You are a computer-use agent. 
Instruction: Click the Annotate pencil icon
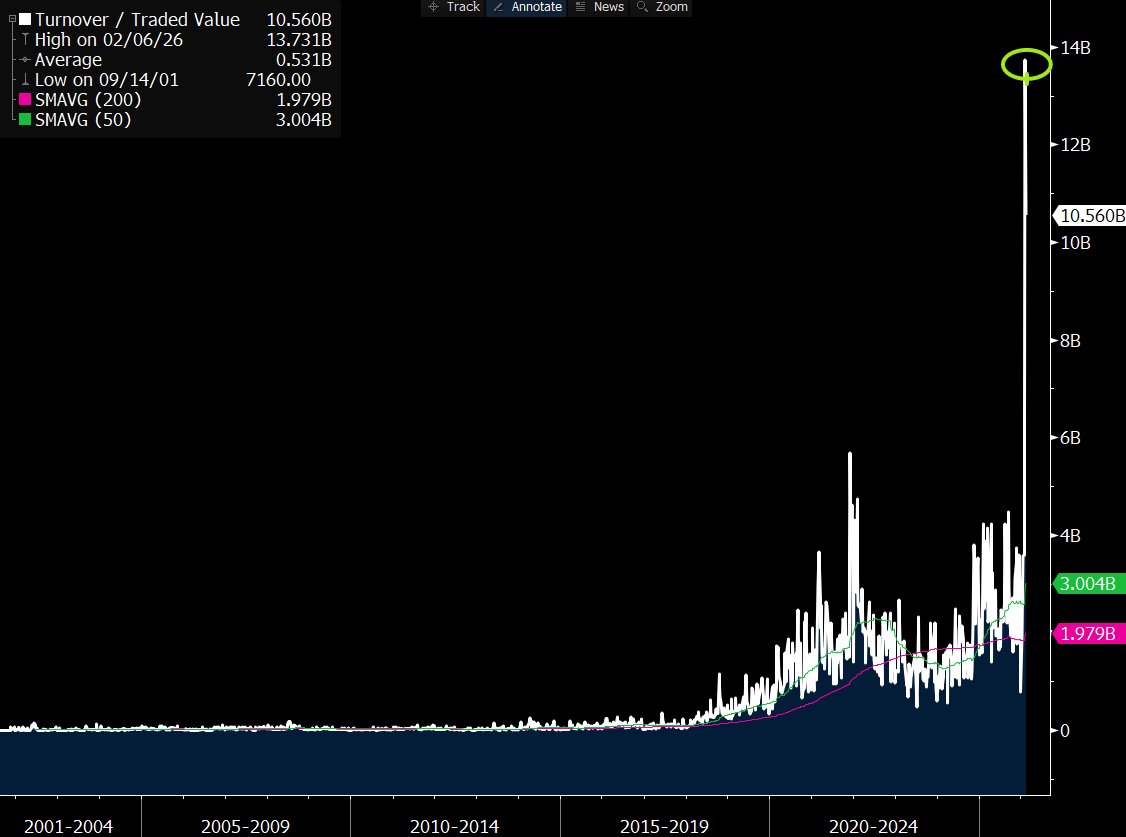[498, 6]
